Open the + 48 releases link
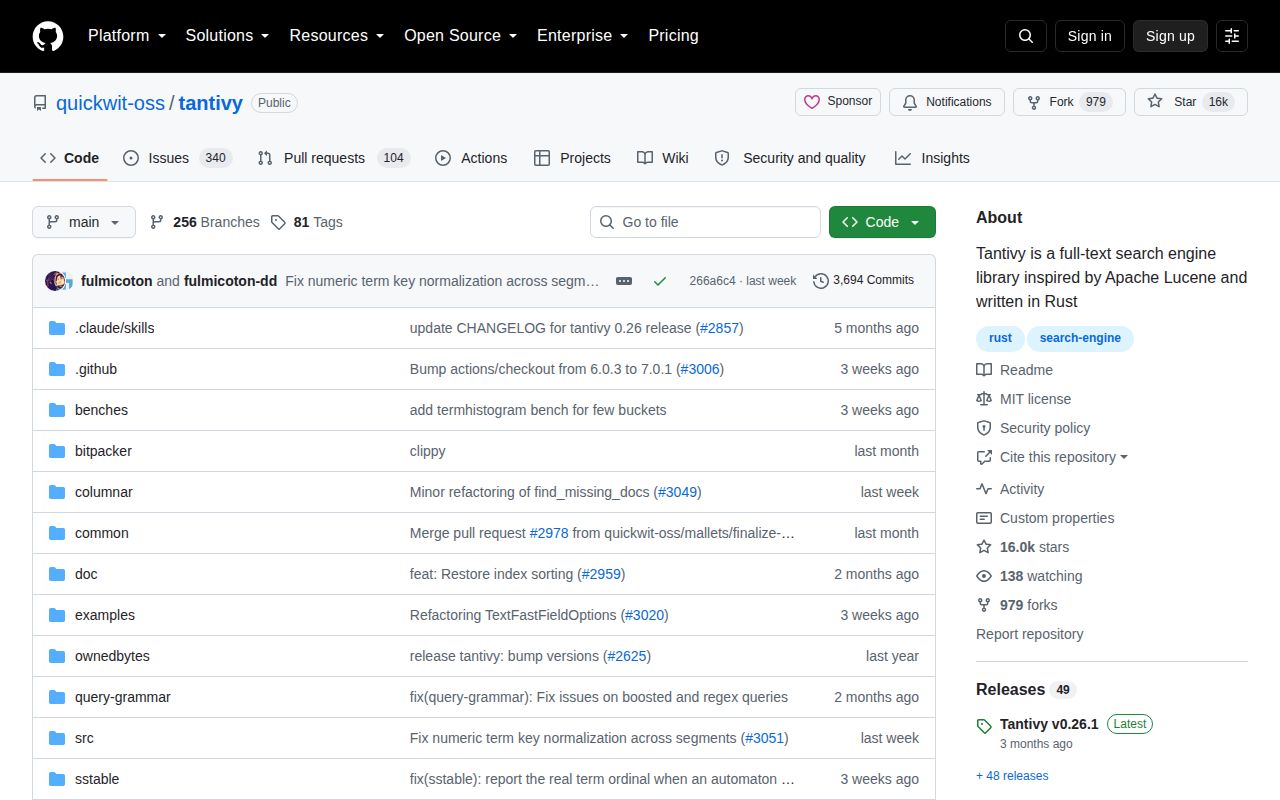 point(1012,776)
